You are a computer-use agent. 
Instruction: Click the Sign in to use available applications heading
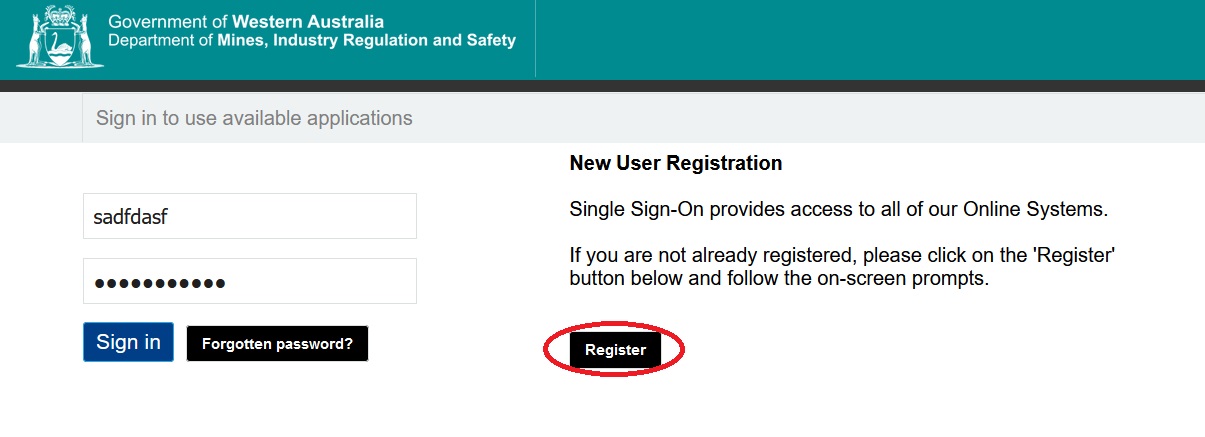coord(254,118)
